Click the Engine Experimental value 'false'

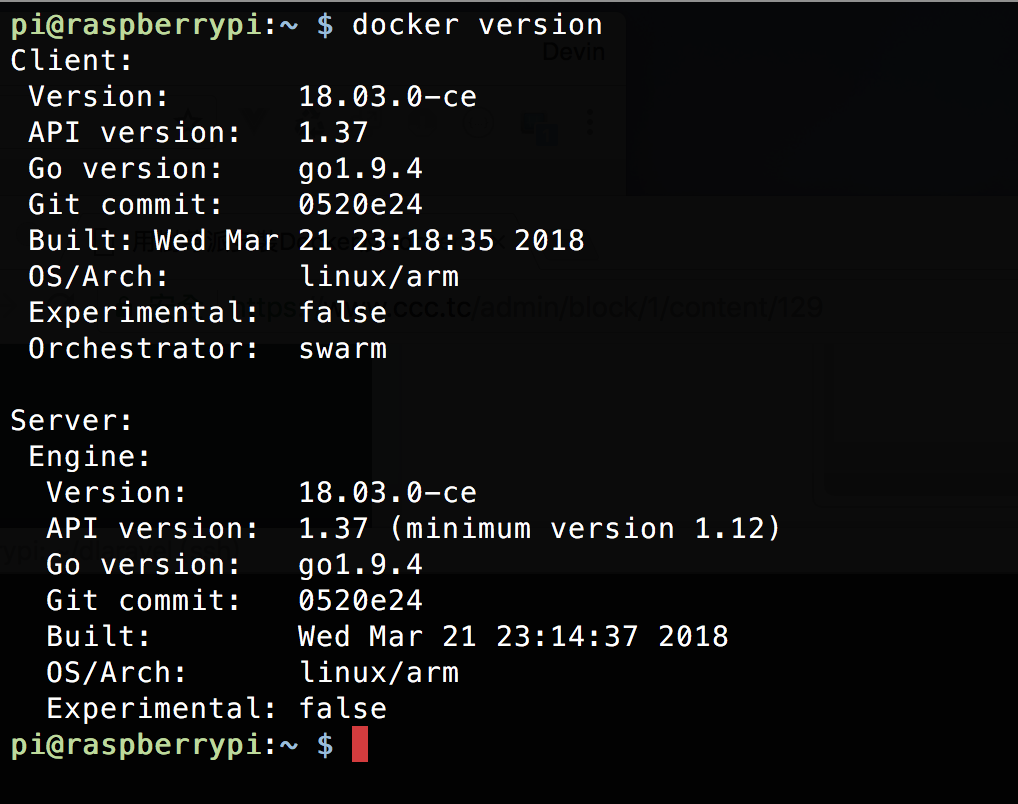click(343, 709)
